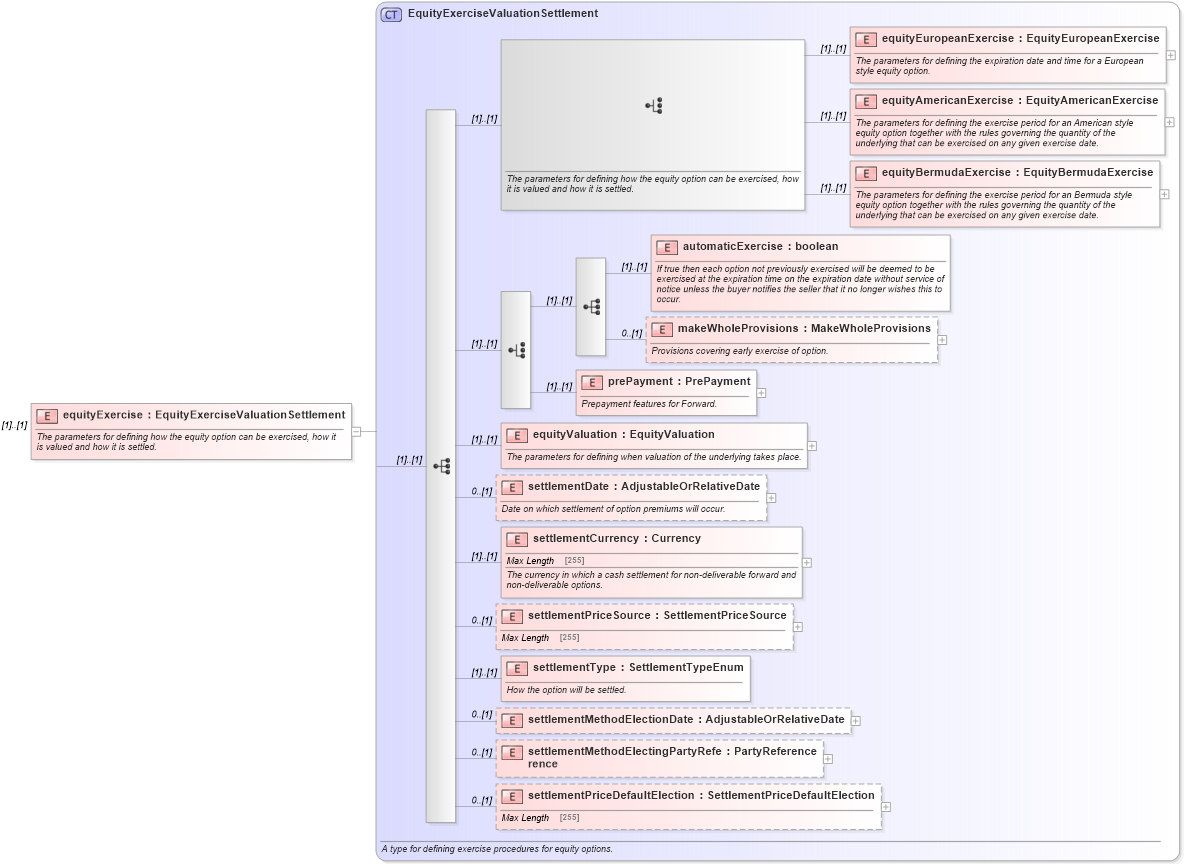Click the E icon of settlementPriceSource
This screenshot has width=1184, height=864.
click(512, 617)
